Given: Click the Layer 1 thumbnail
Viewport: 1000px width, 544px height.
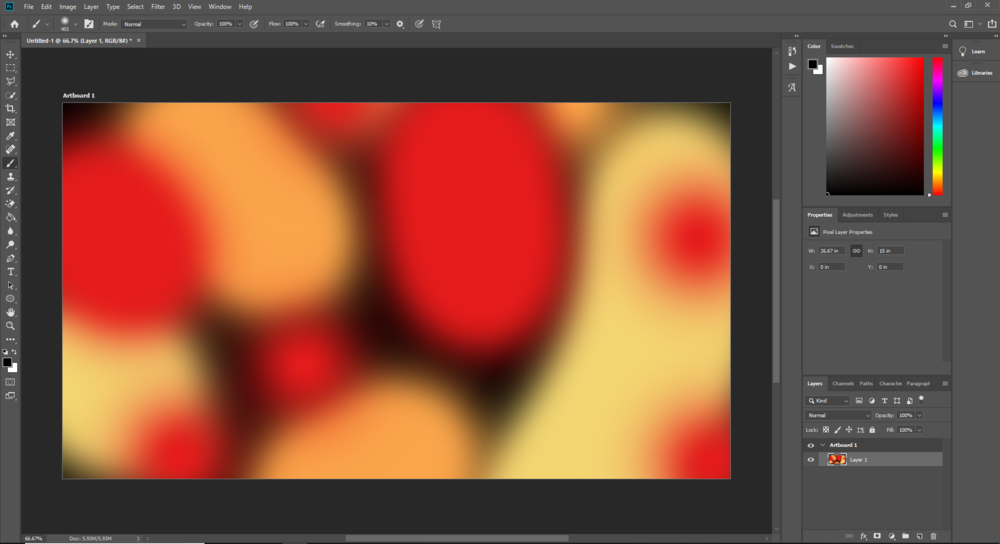Looking at the screenshot, I should pos(837,459).
